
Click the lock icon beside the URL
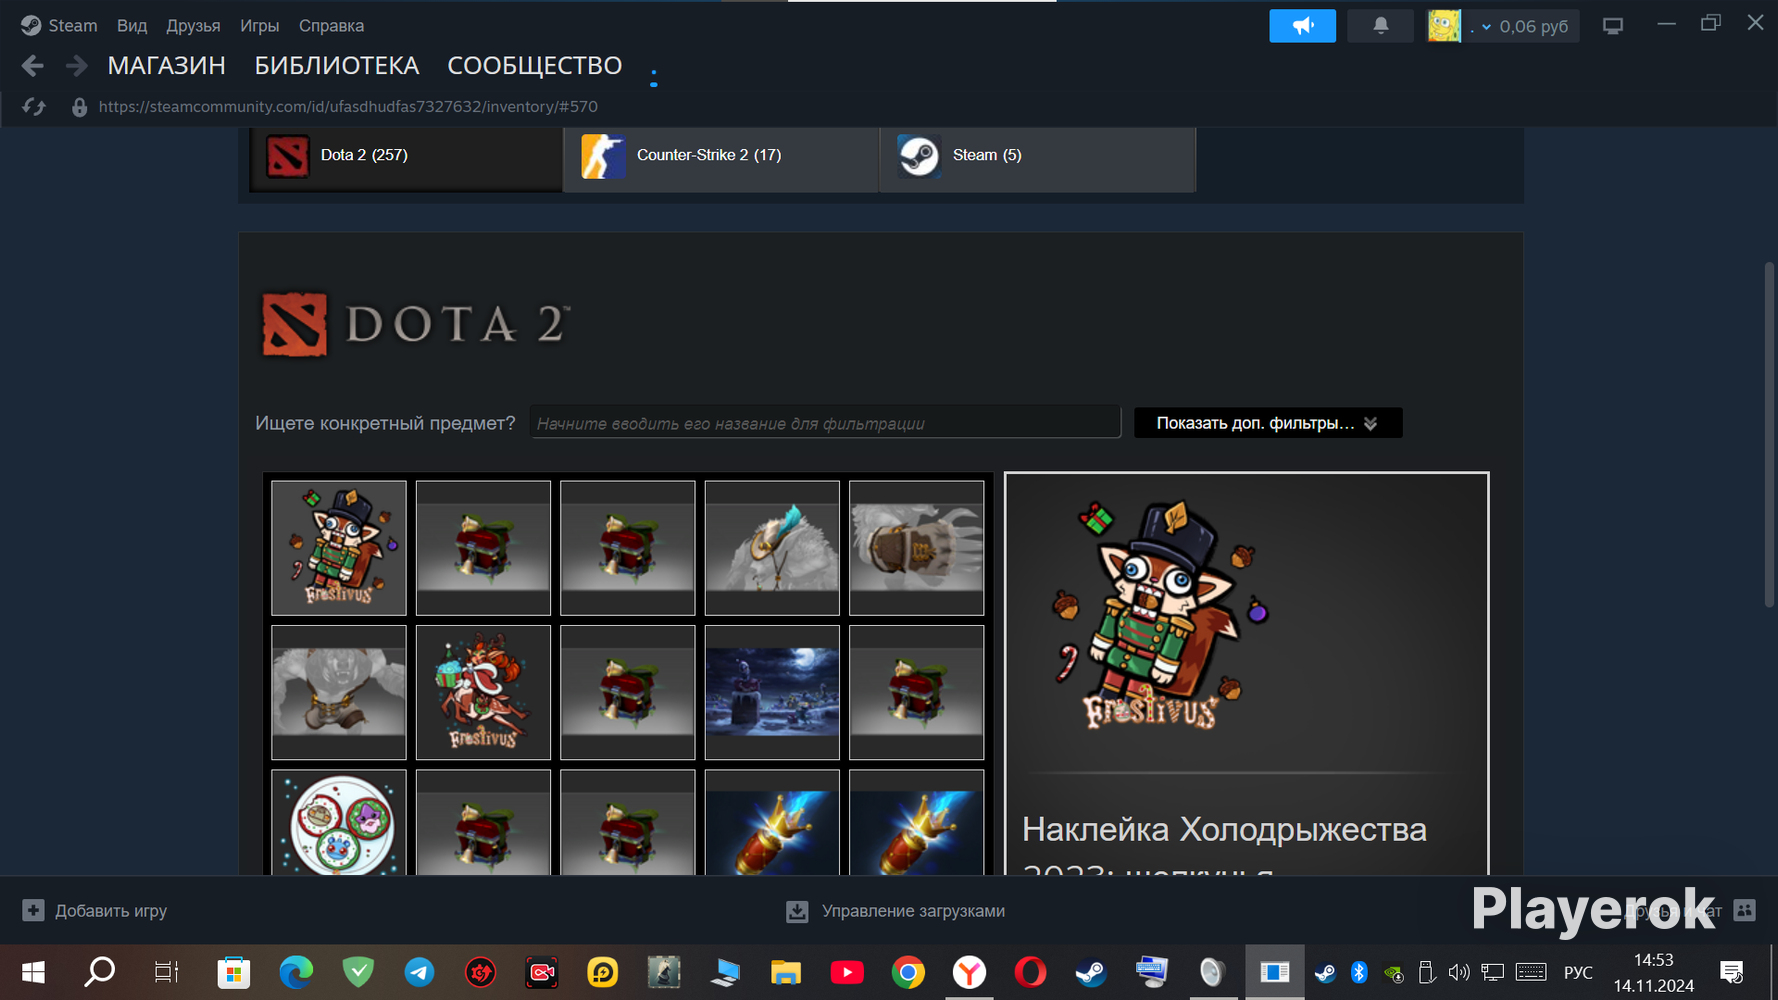pos(79,107)
